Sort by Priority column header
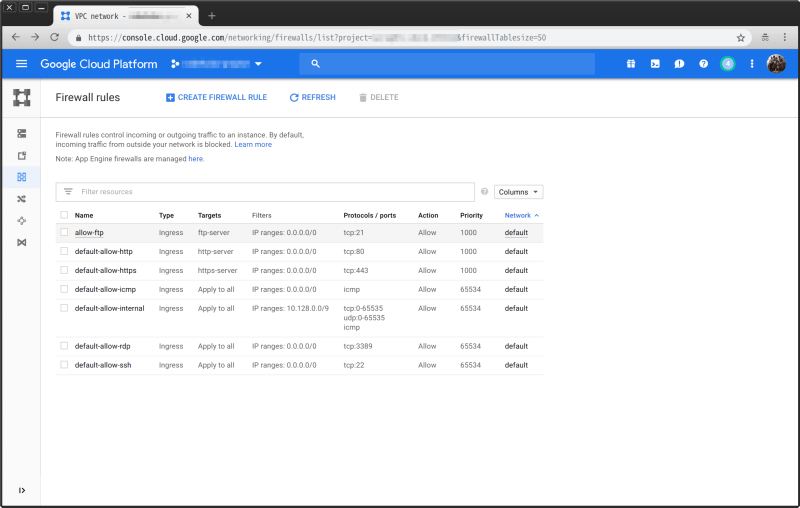 tap(471, 215)
